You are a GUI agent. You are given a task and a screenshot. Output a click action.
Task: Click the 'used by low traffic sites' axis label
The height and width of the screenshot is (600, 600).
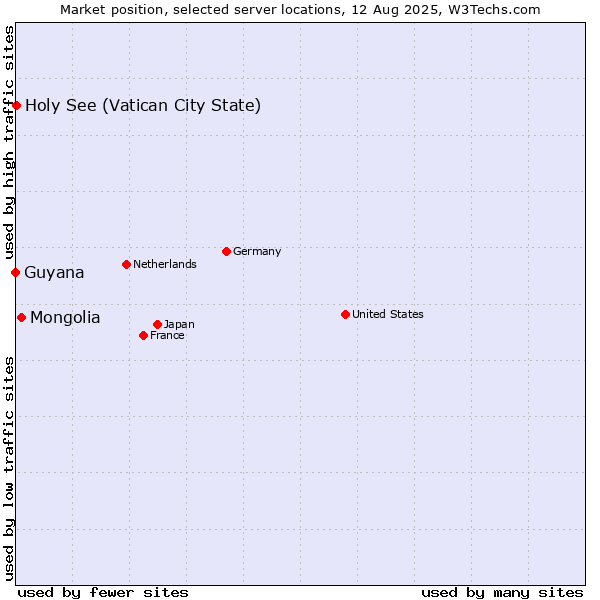pyautogui.click(x=8, y=469)
